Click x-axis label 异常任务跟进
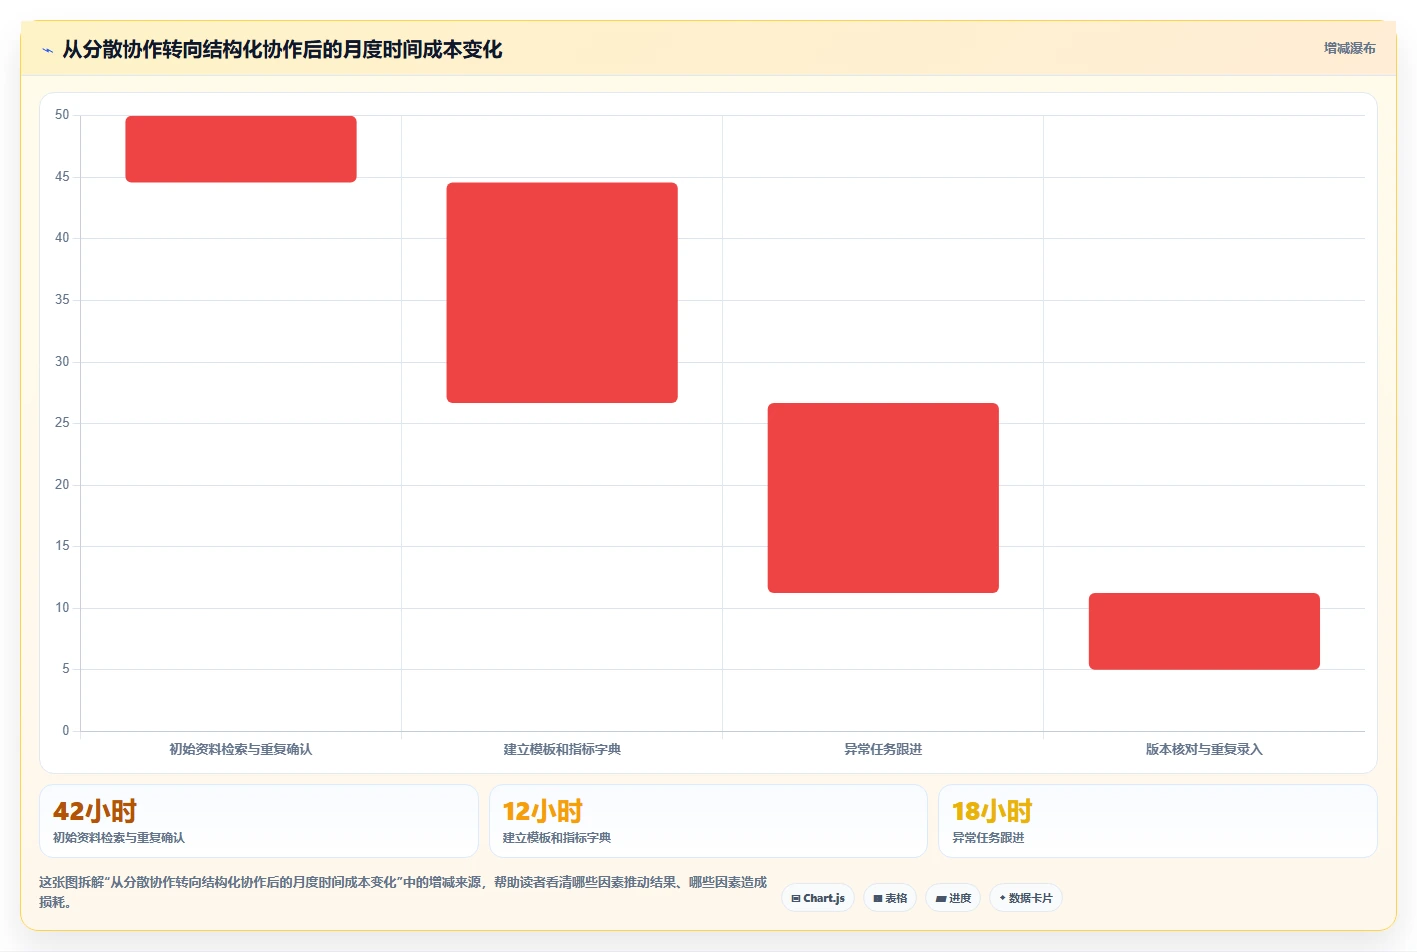The image size is (1417, 952). (883, 749)
